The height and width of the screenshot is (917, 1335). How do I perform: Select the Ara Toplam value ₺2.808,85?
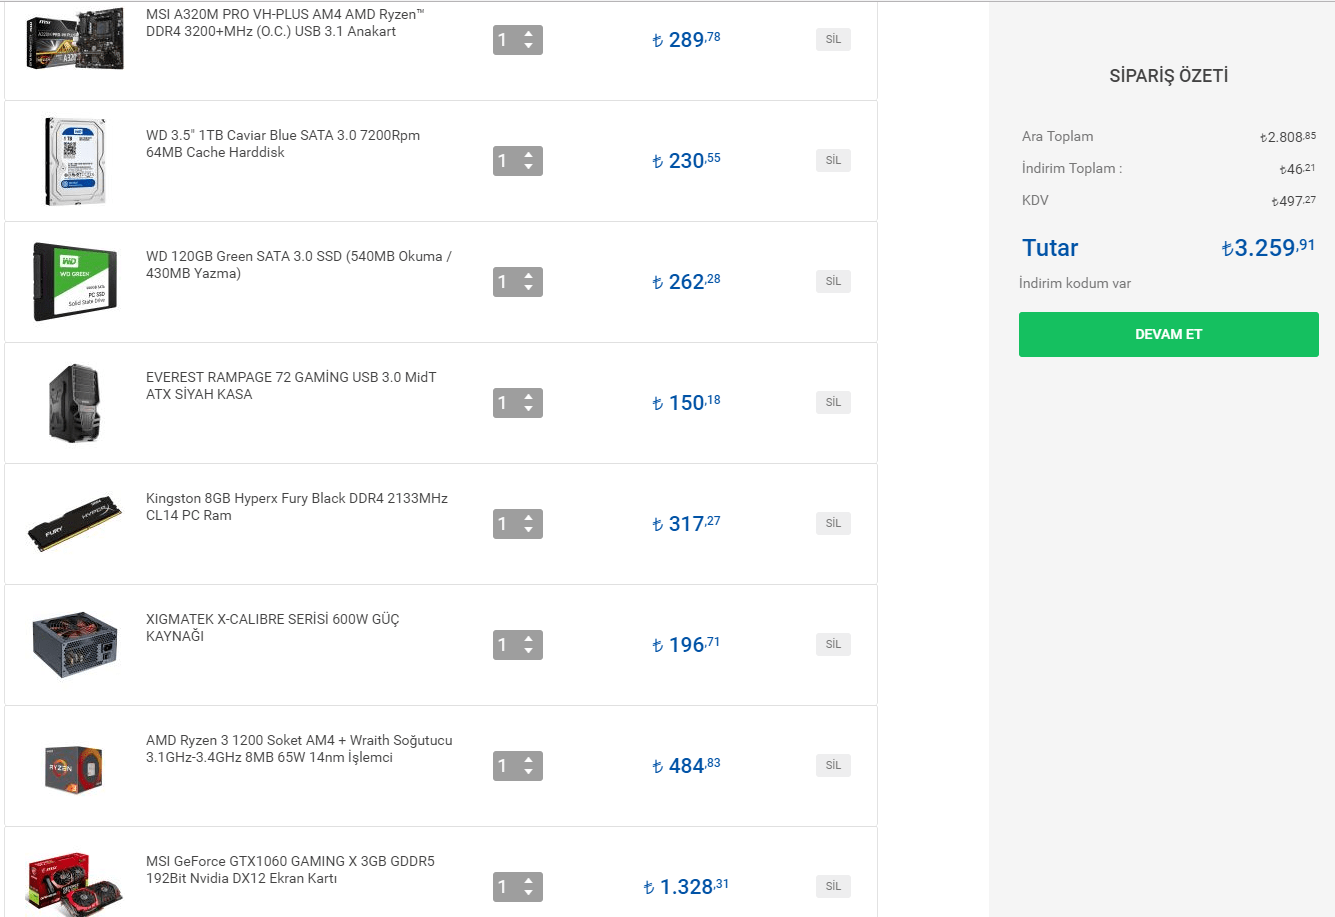pyautogui.click(x=1288, y=137)
